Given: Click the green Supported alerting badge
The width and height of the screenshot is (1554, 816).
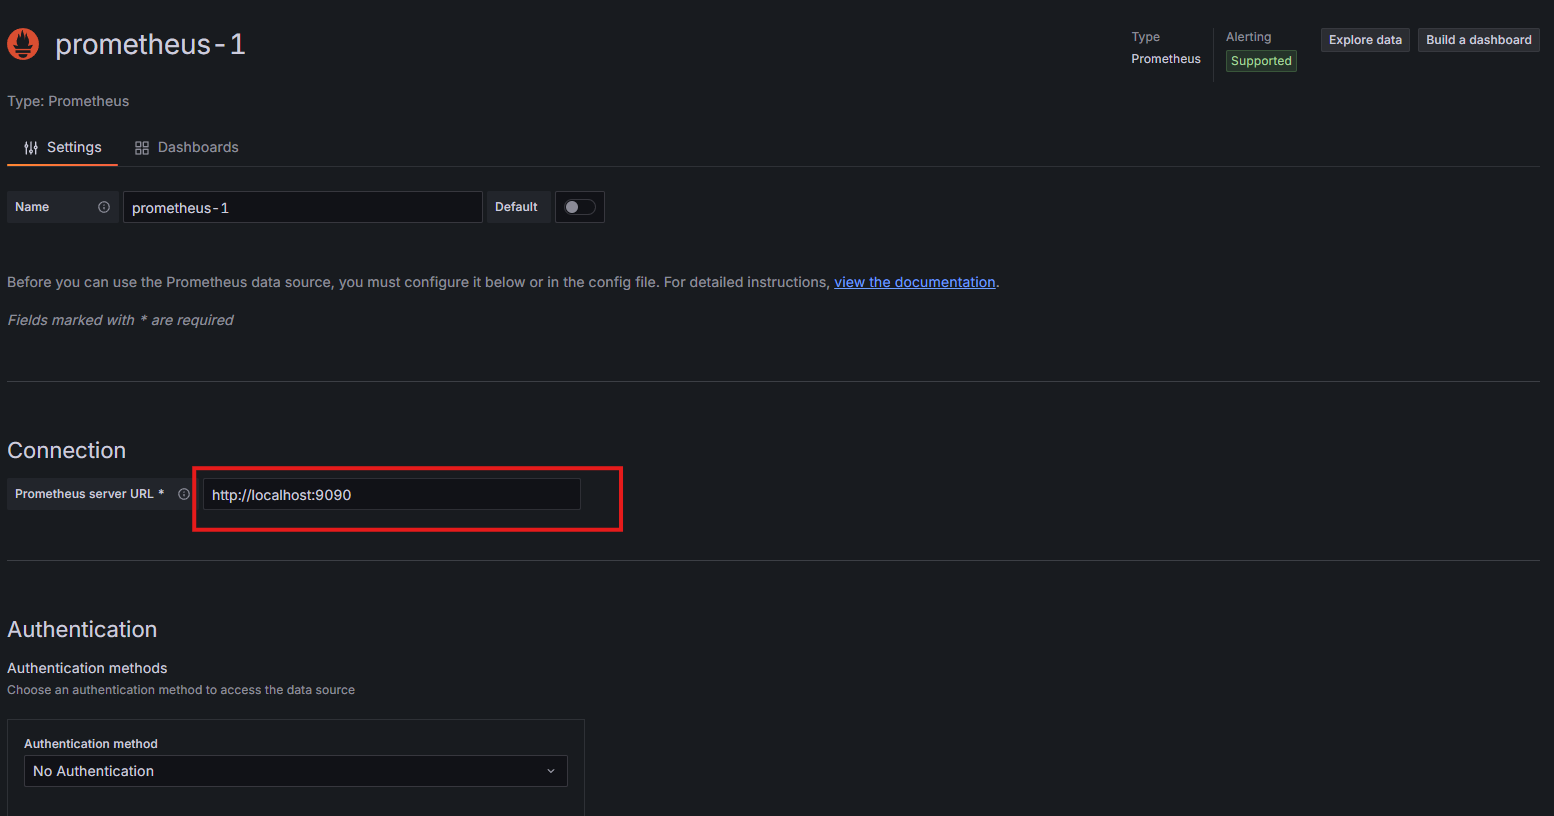Looking at the screenshot, I should click(x=1260, y=61).
